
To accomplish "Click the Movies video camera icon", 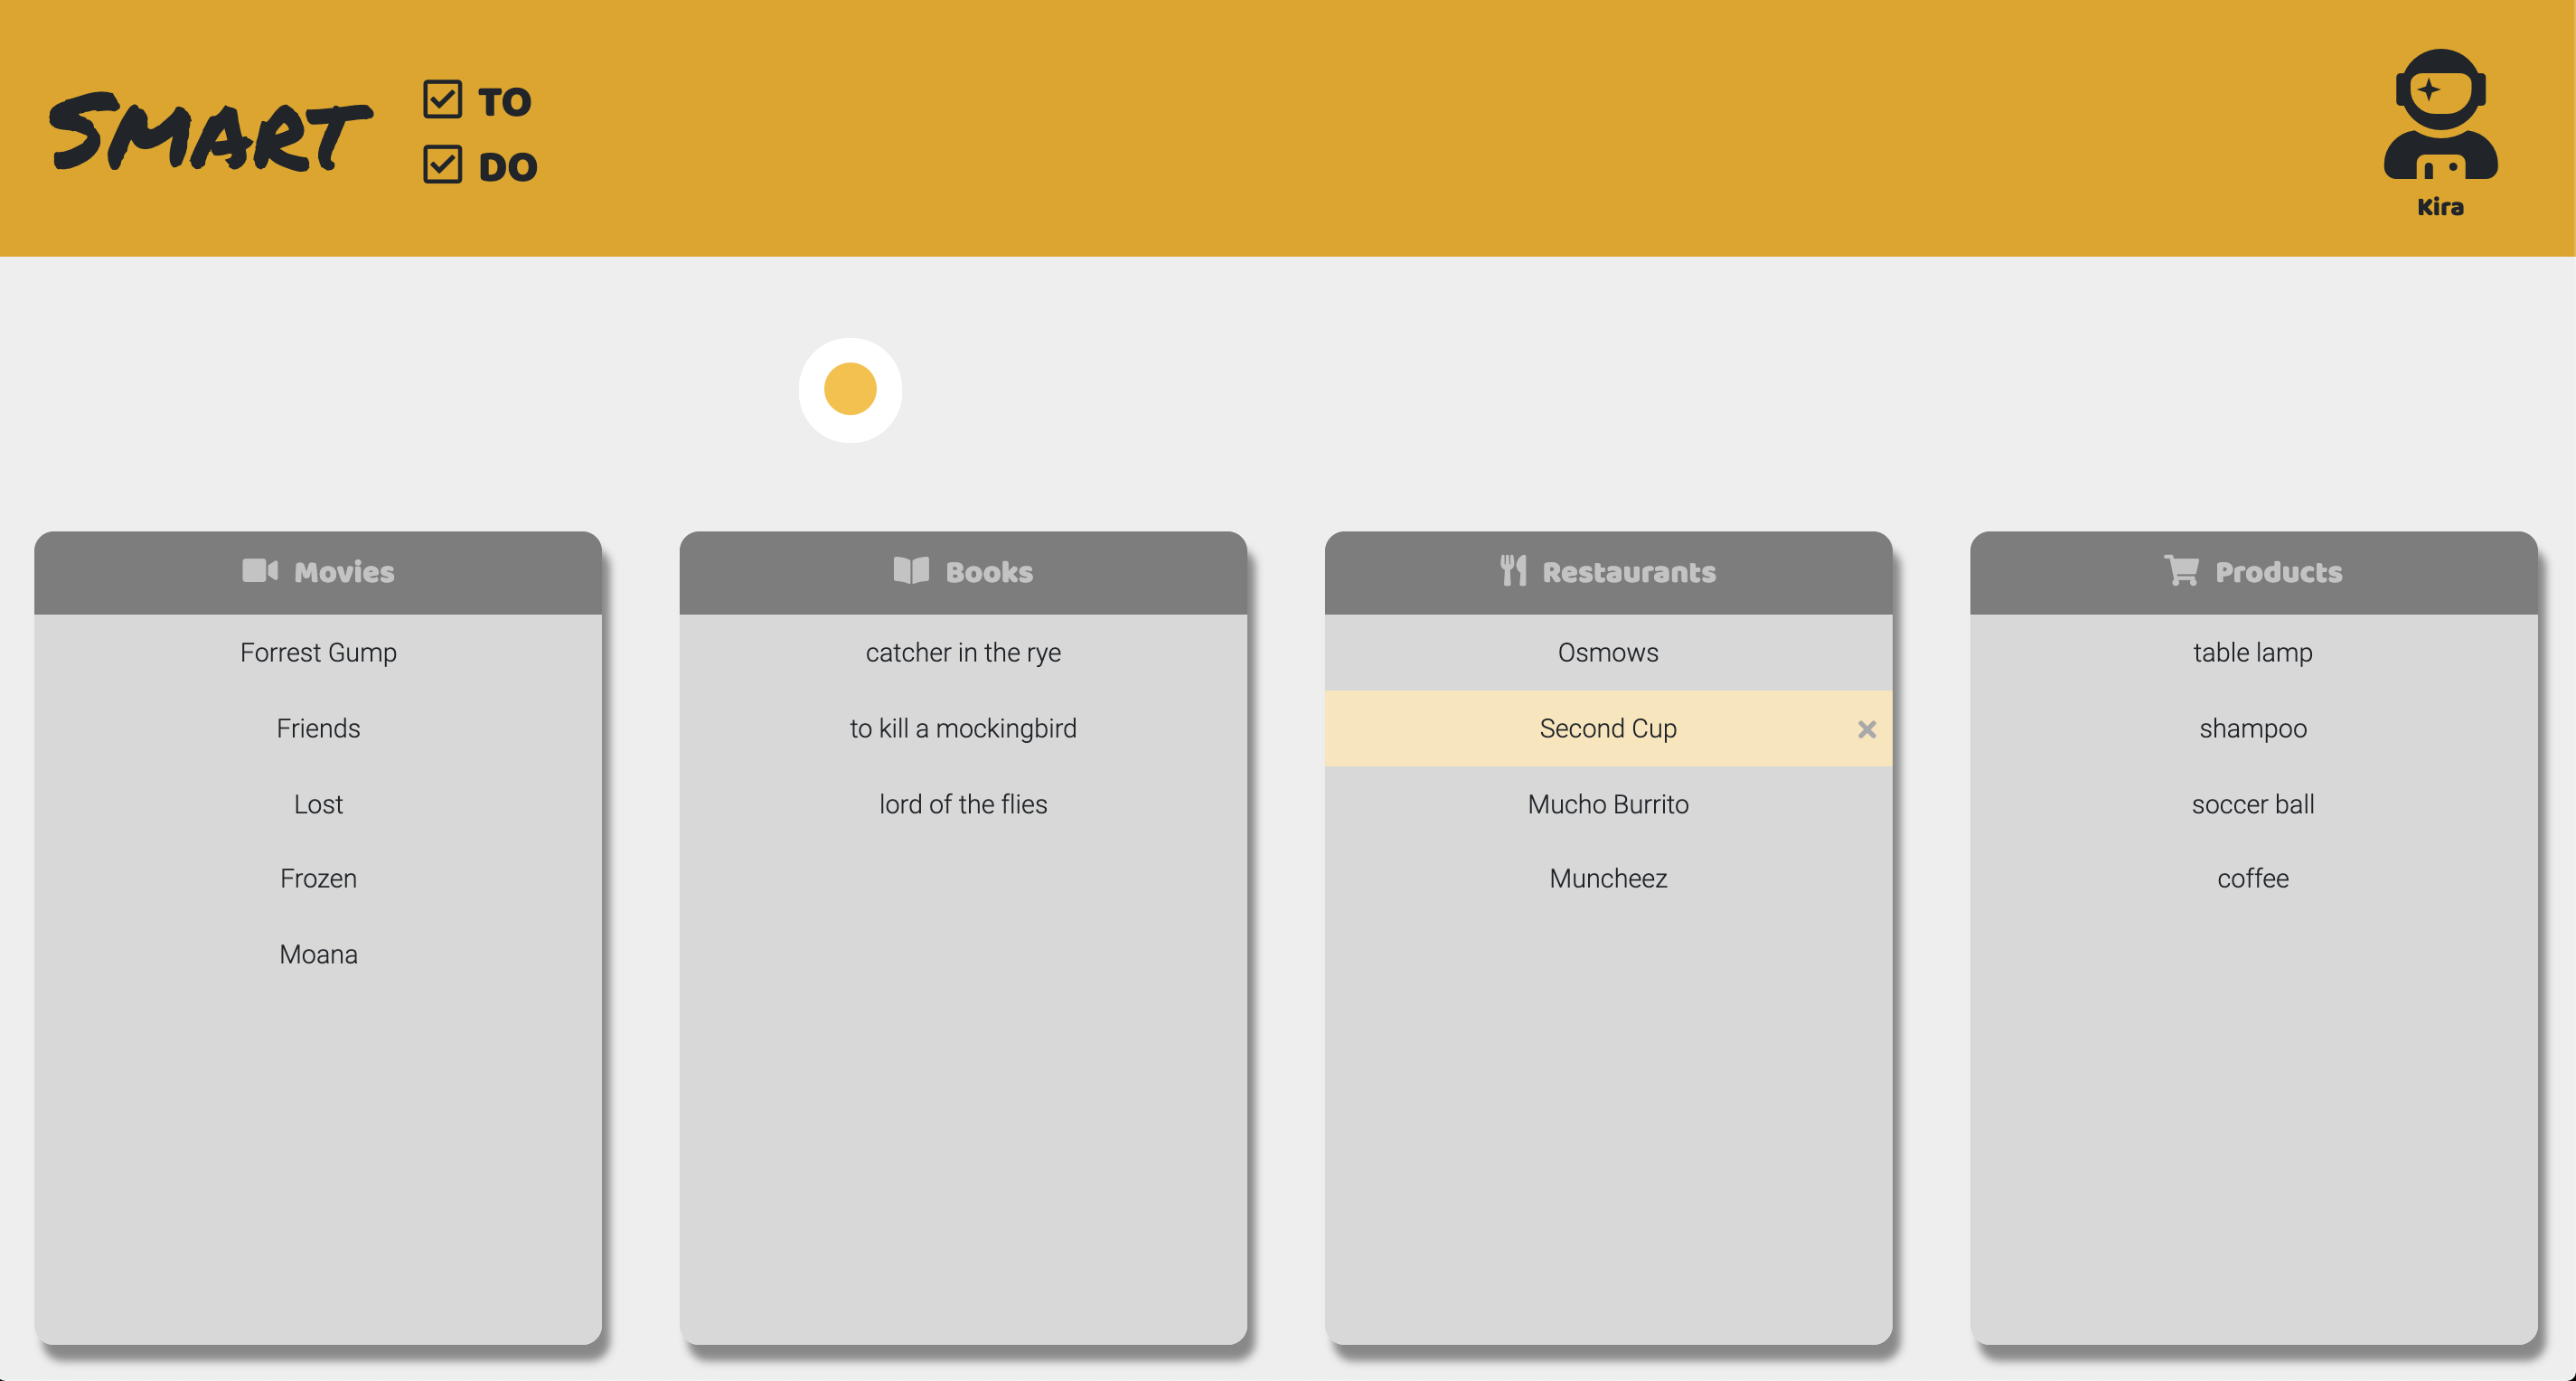I will pos(260,571).
